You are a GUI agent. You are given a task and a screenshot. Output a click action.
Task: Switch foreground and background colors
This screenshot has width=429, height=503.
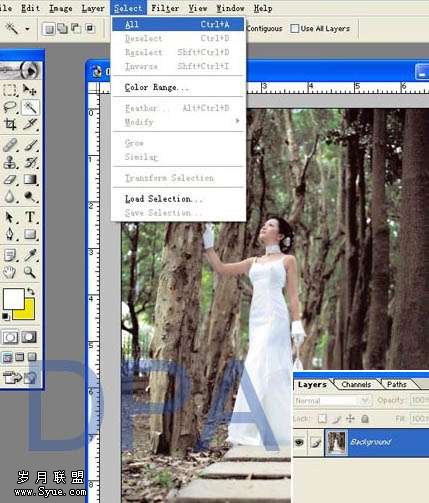point(31,292)
